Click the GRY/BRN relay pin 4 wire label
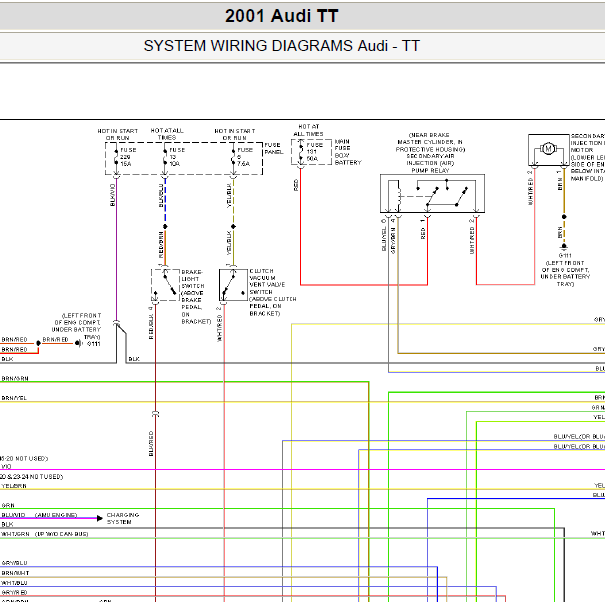Screen dimensions: 605x602 coord(393,240)
